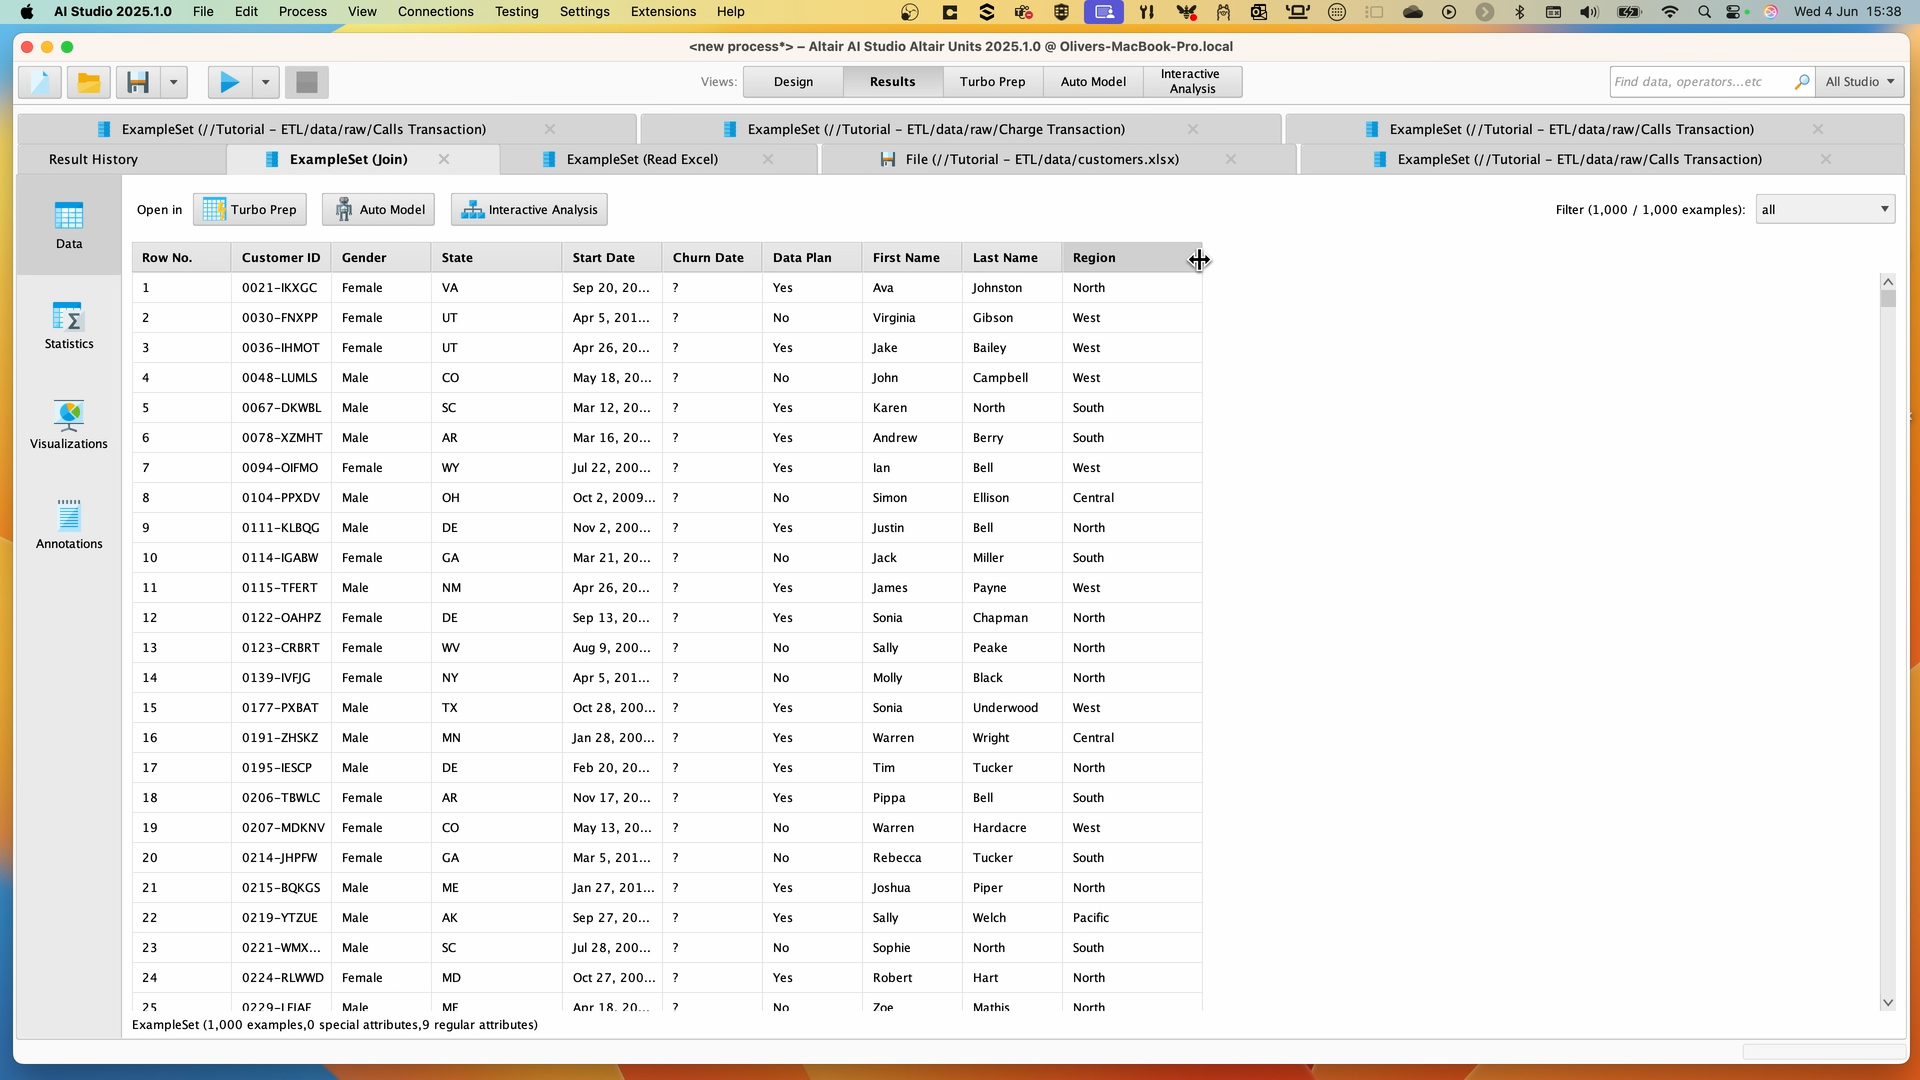The height and width of the screenshot is (1080, 1920).
Task: Open the Visualizations panel
Action: point(68,424)
